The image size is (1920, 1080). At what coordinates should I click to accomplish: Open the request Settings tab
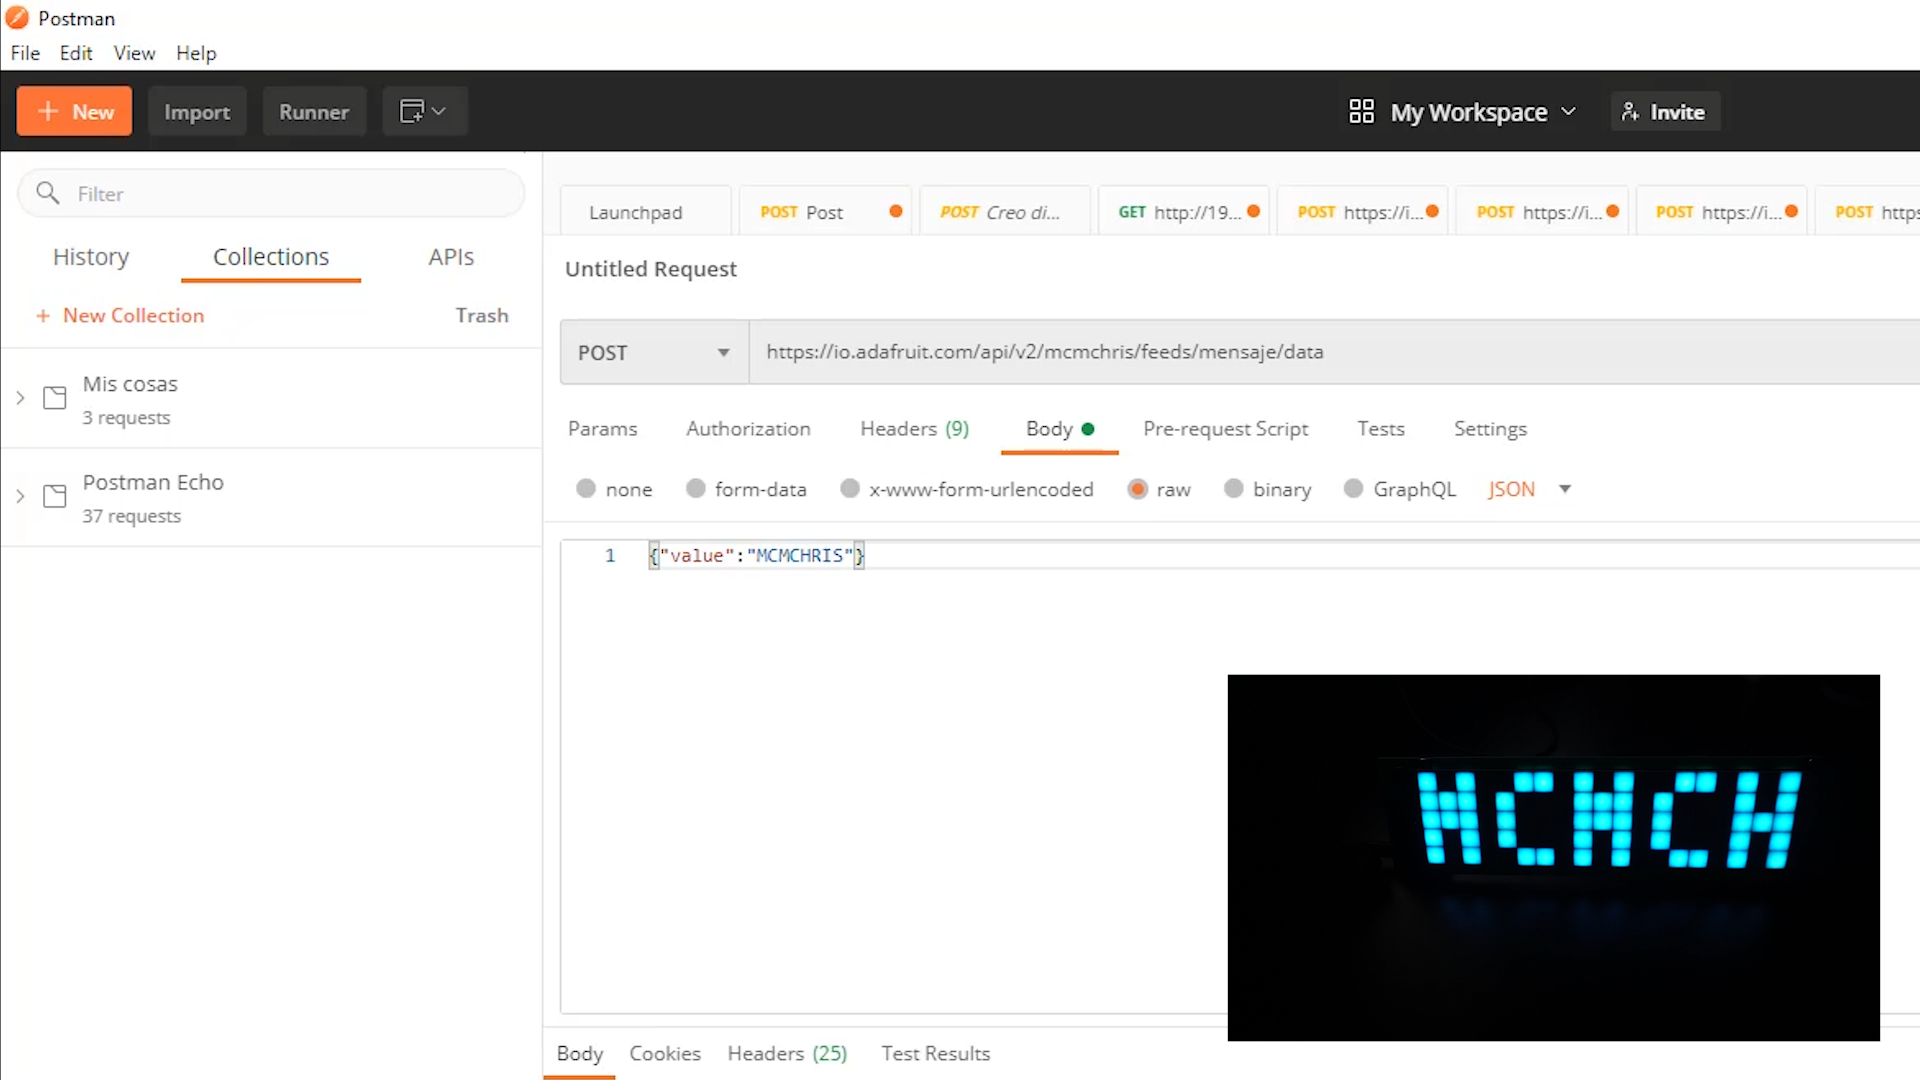point(1490,429)
